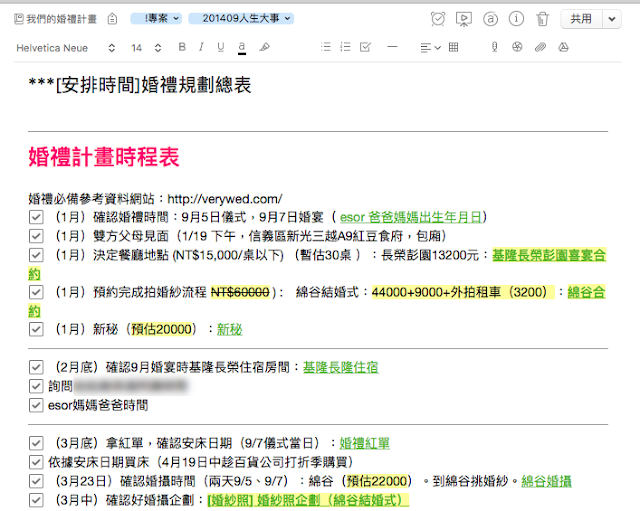Open esor 爸爸媽媽出生年月日 link

[411, 217]
